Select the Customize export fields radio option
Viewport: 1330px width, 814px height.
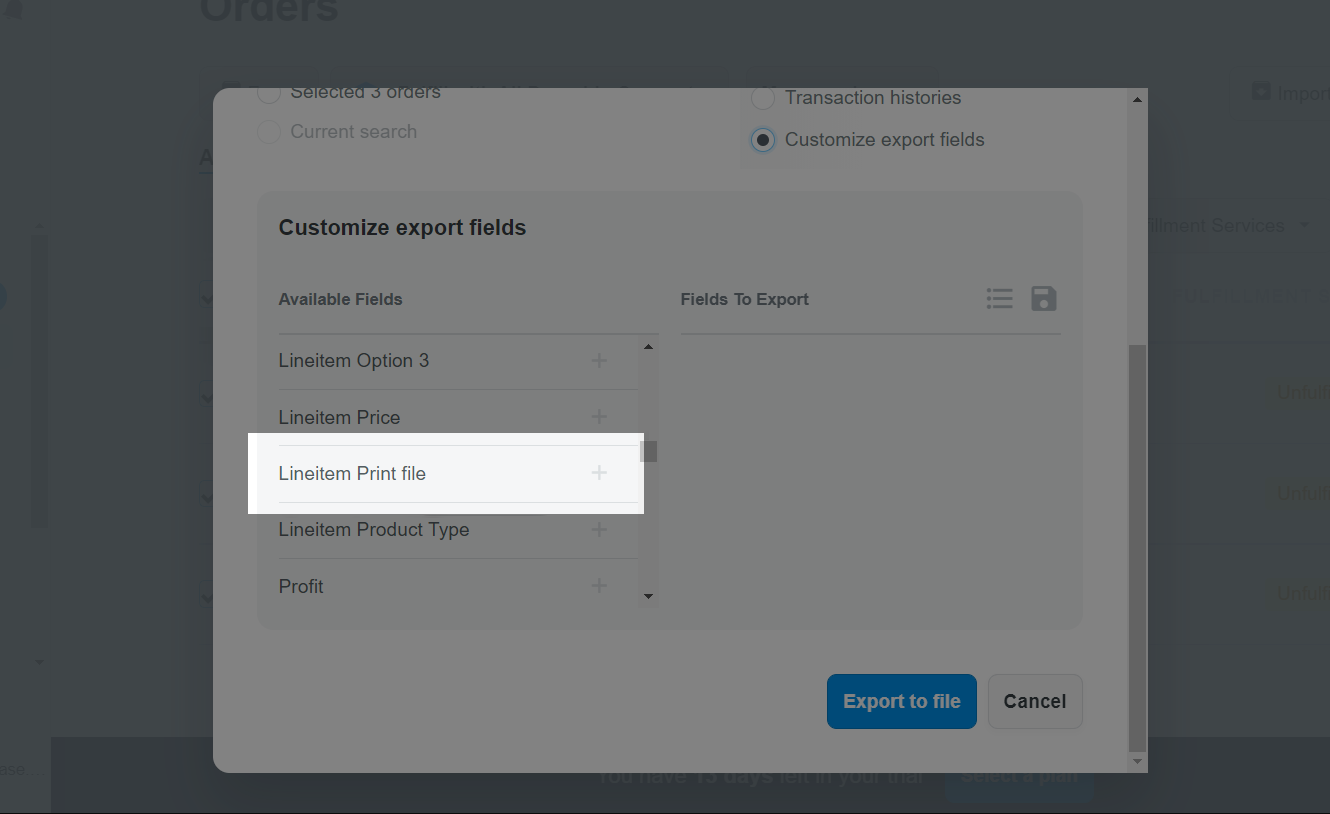763,140
